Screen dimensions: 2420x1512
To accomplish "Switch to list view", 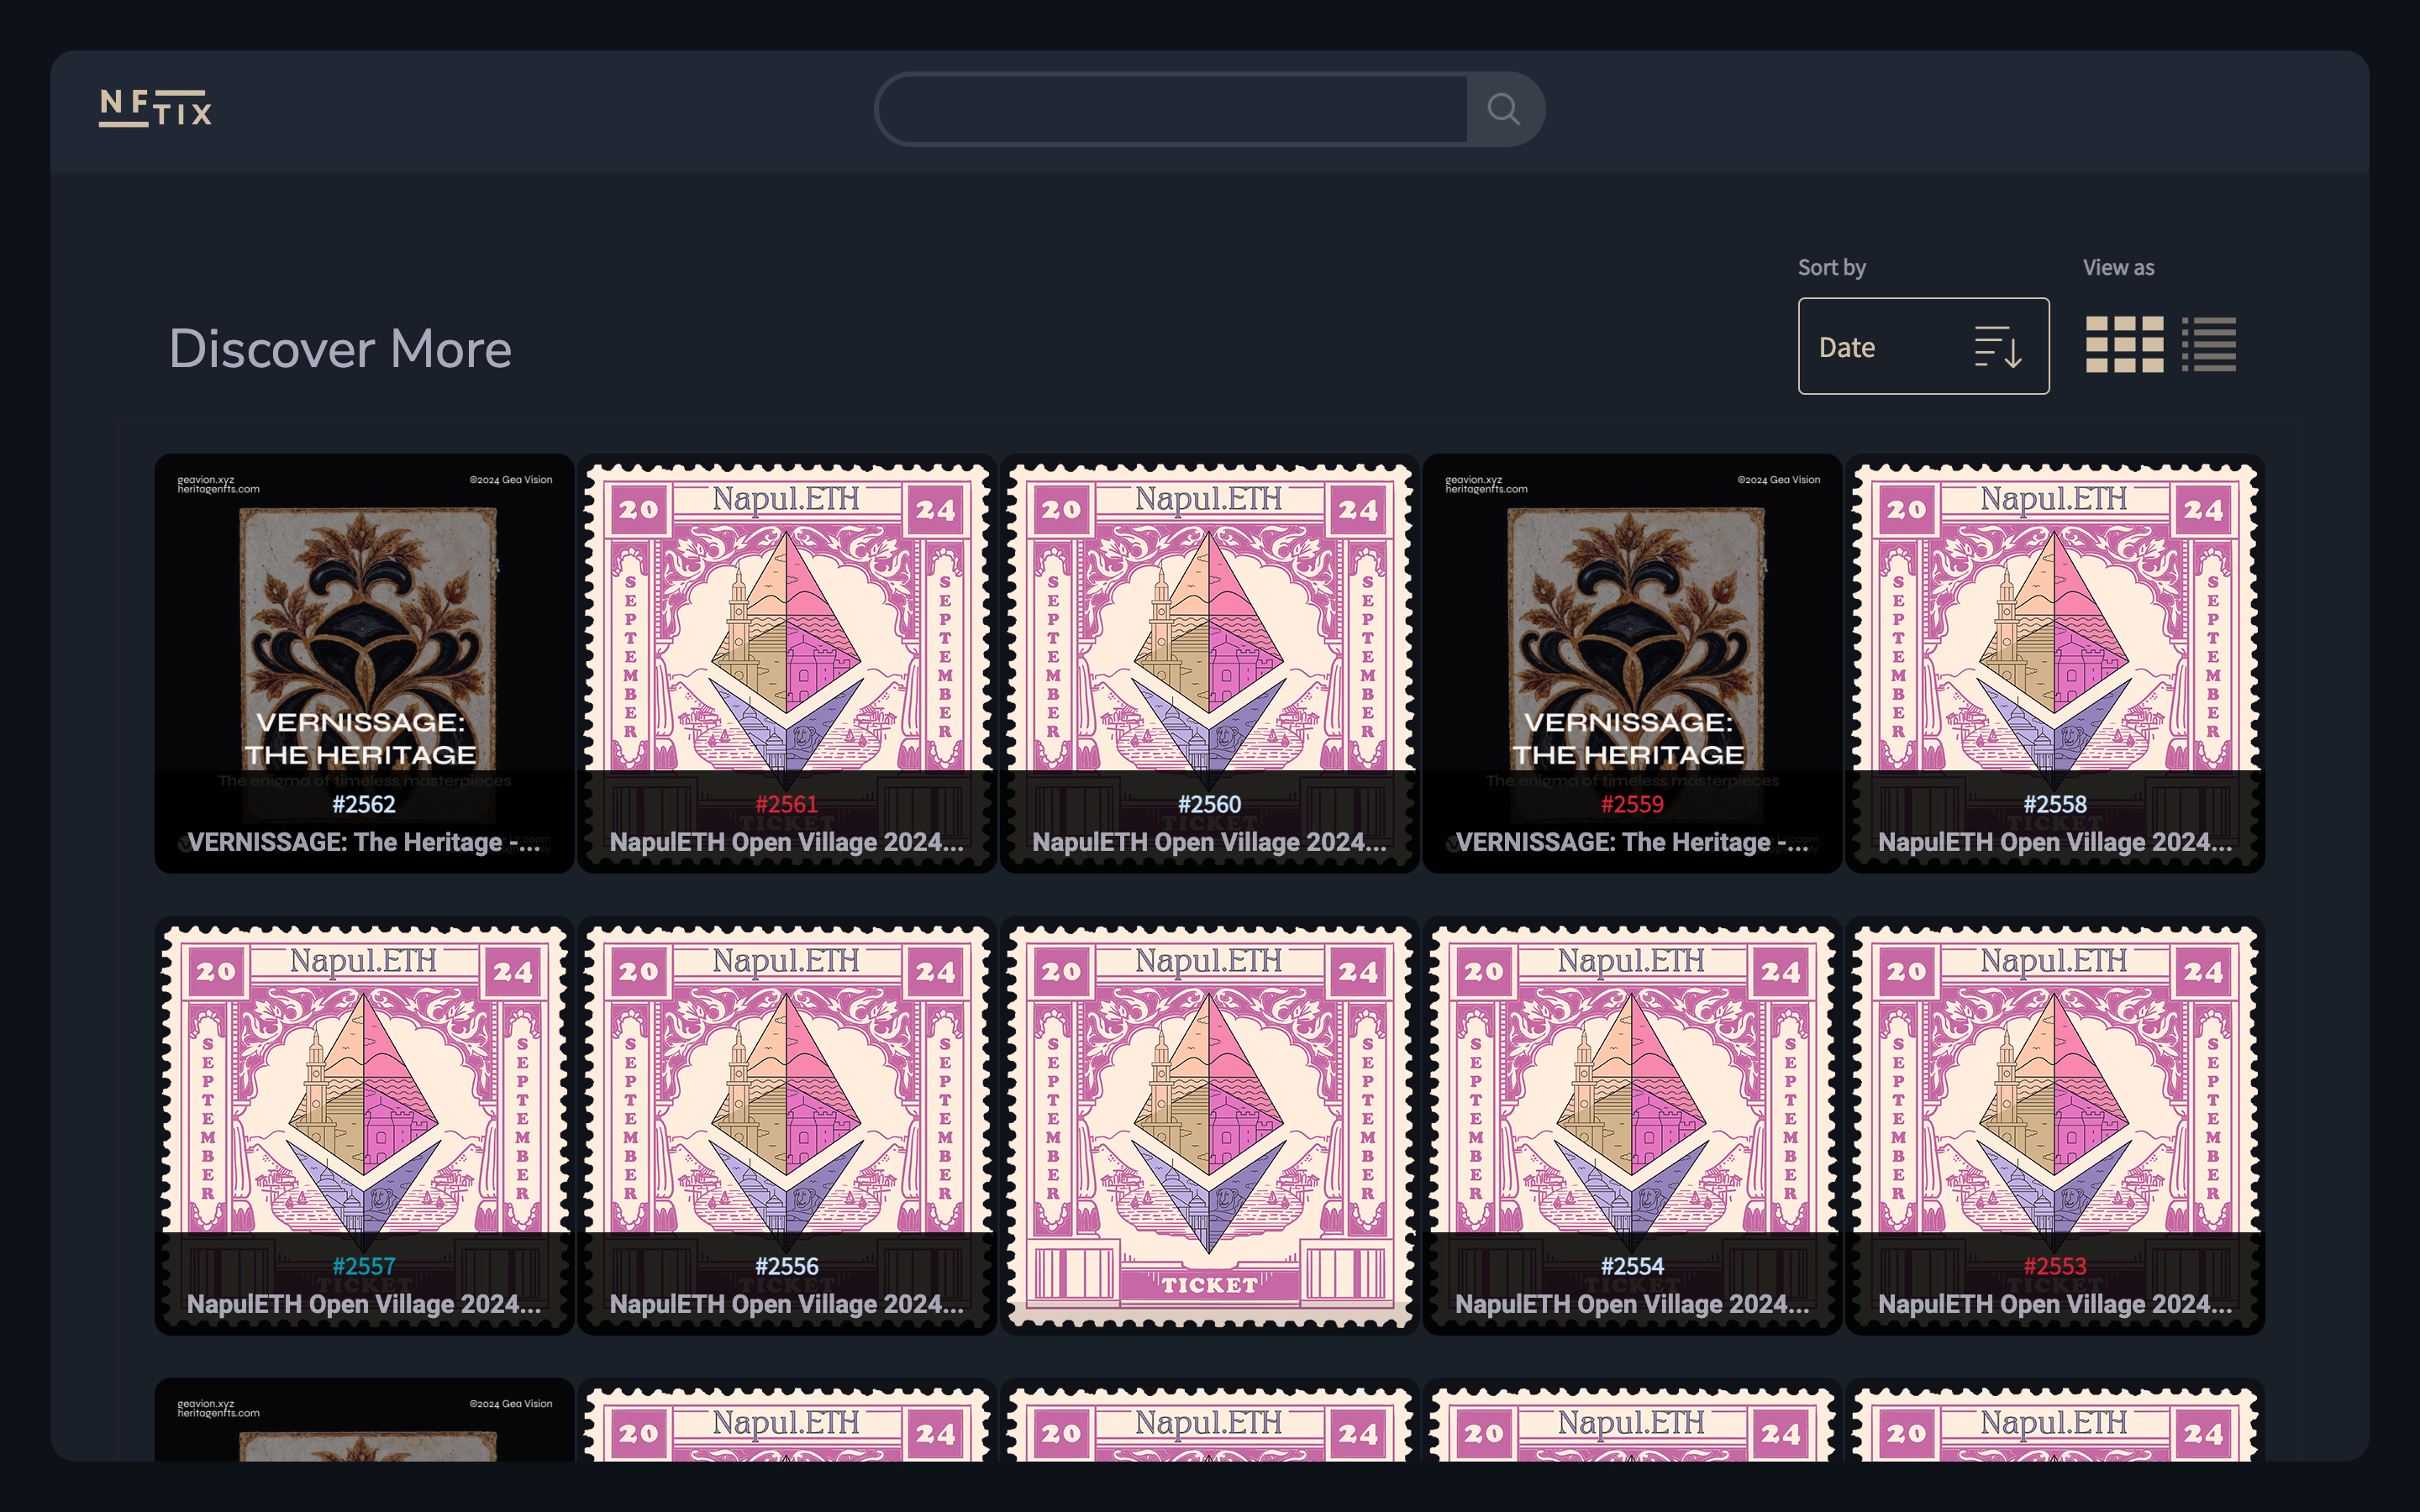I will [x=2209, y=345].
